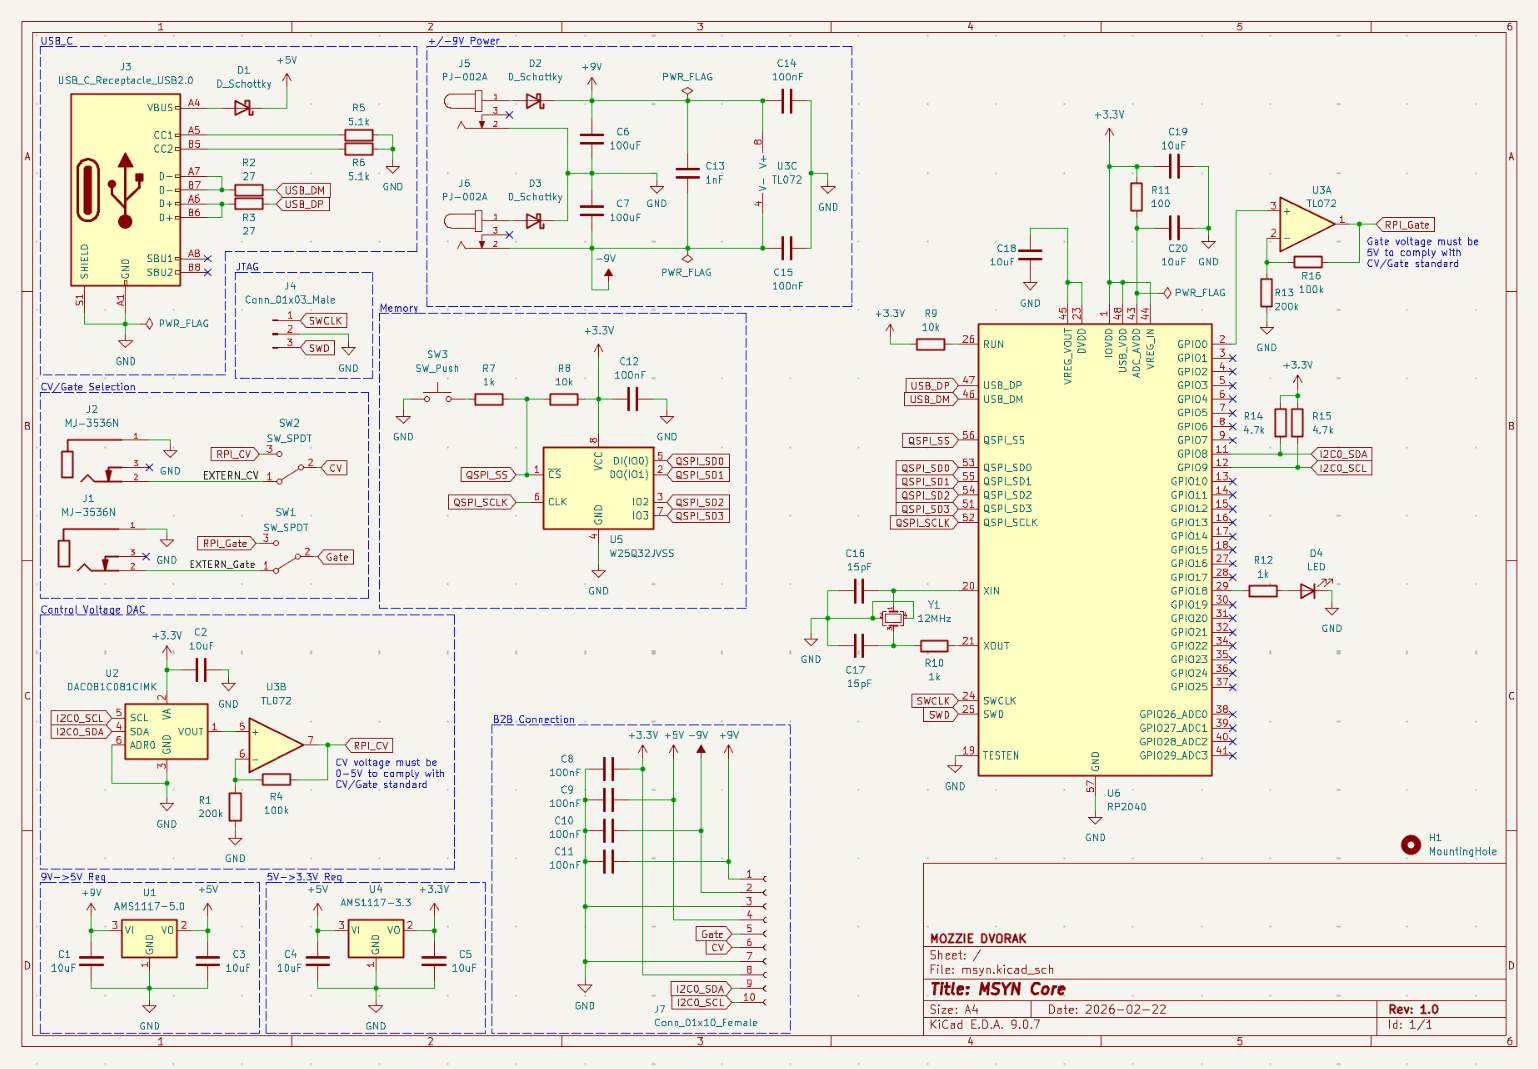Select the QSPI_SCLK label beside U5 CLK
This screenshot has height=1069, width=1538.
[481, 502]
